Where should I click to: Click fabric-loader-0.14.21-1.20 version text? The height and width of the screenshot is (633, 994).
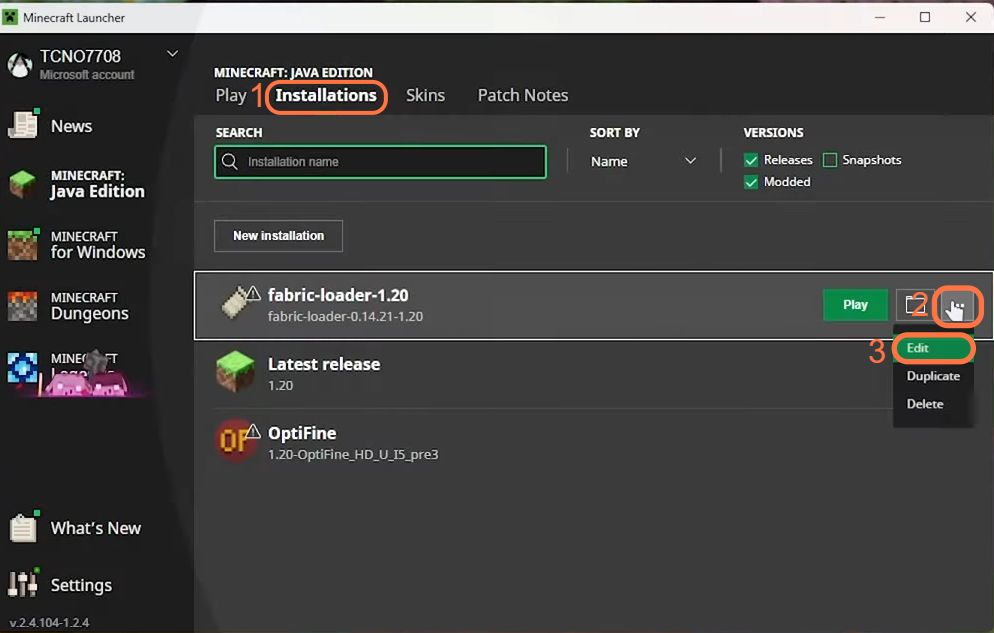point(345,316)
